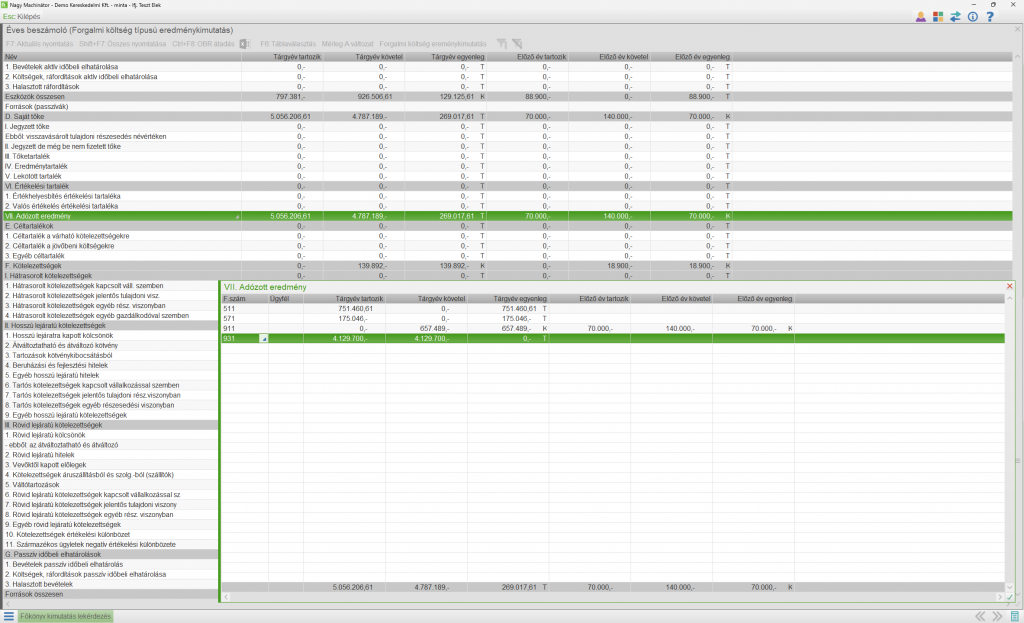Click left arrow of detail horizontal scrollbar
Screen dimensions: 1024x623
226,597
